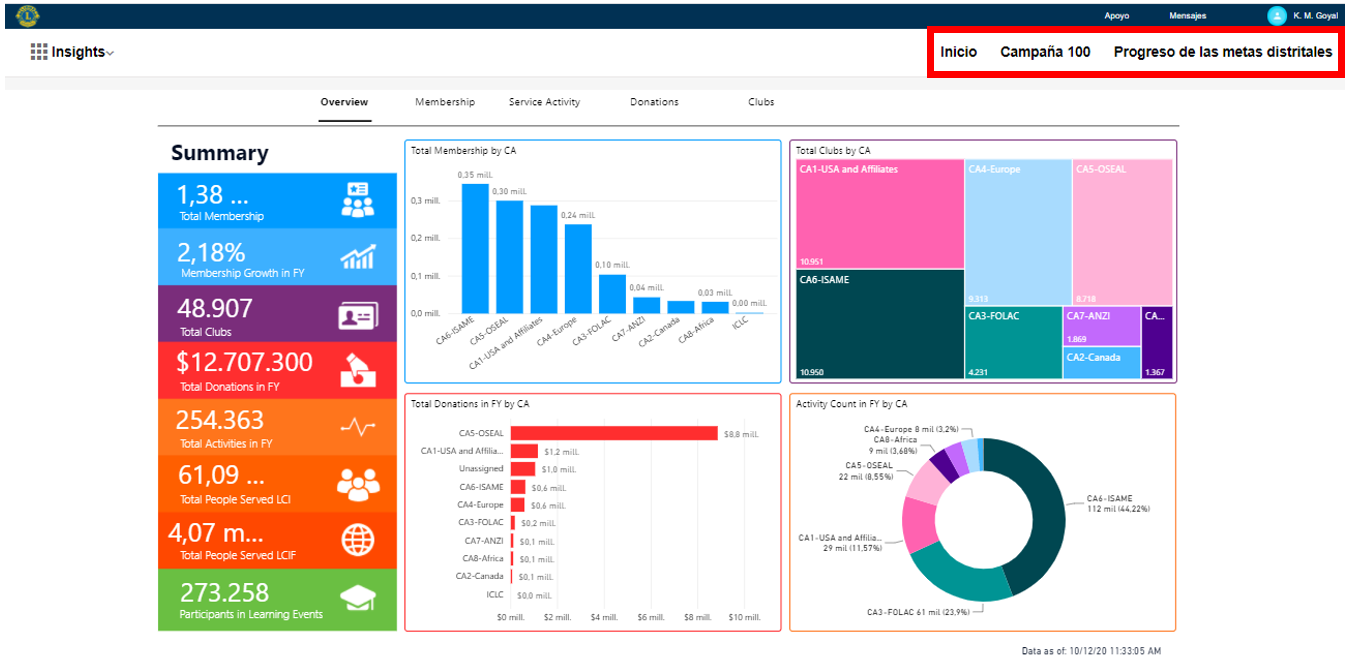Click the Lions Club logo icon
The height and width of the screenshot is (660, 1349).
coord(28,15)
